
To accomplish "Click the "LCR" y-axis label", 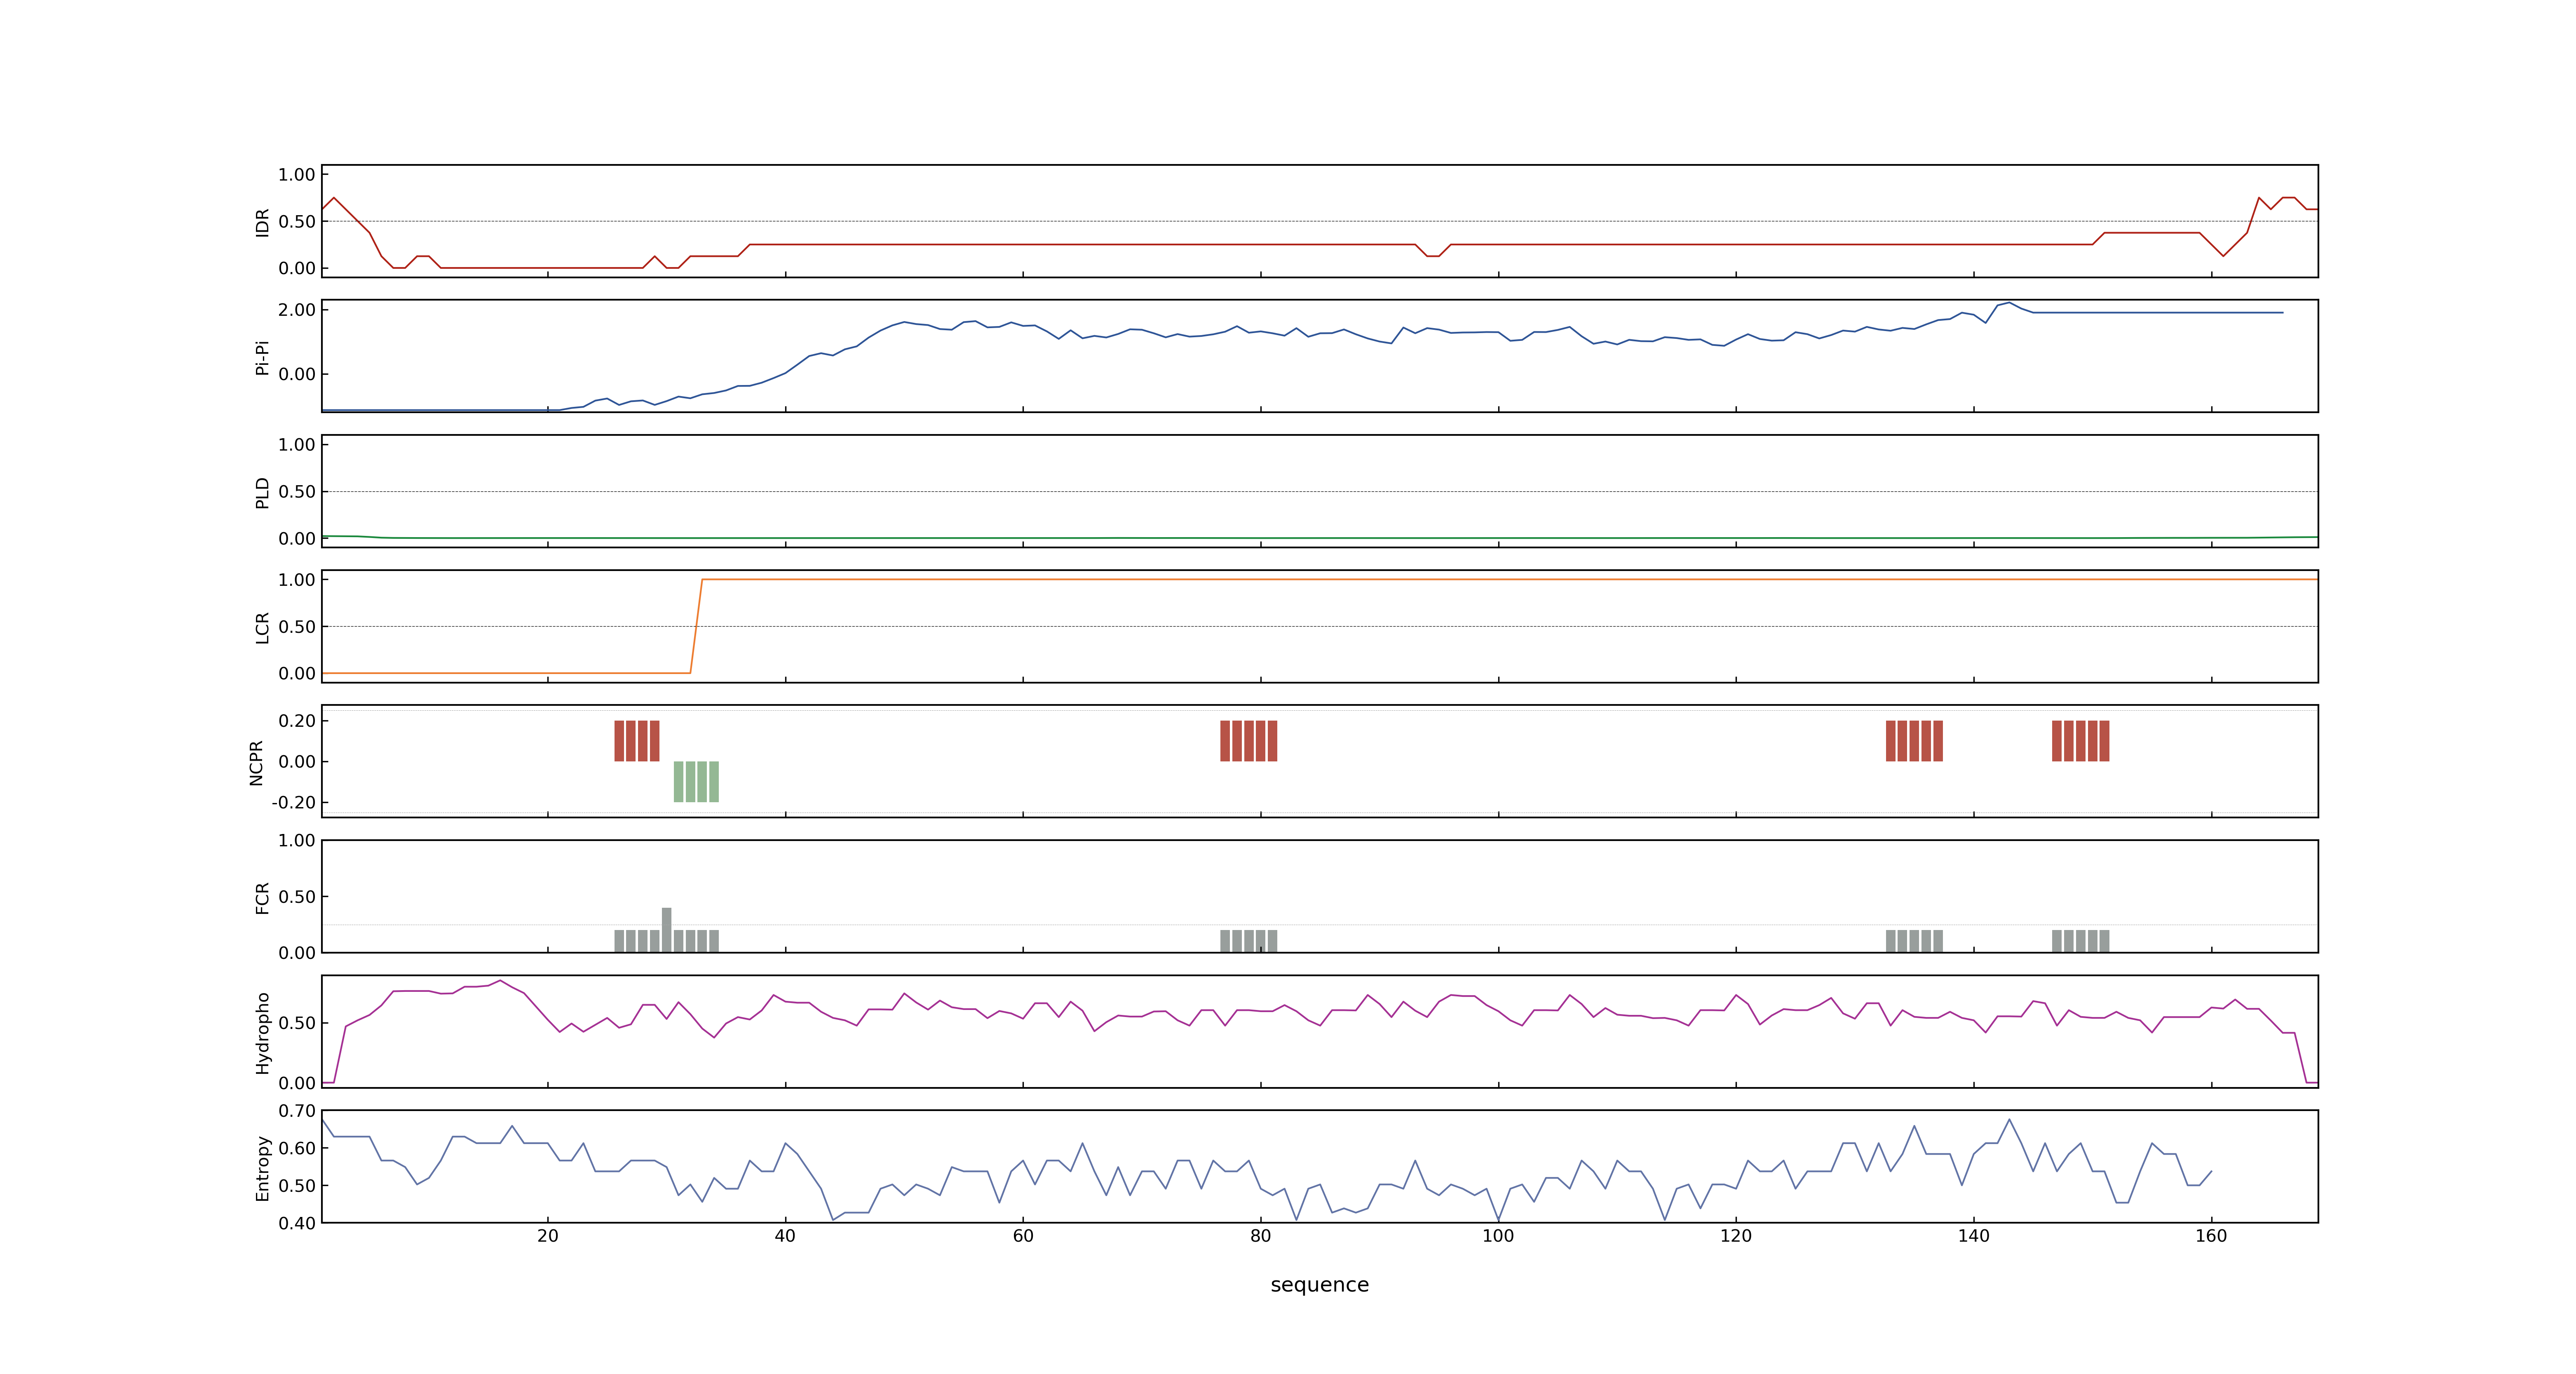I will point(263,627).
